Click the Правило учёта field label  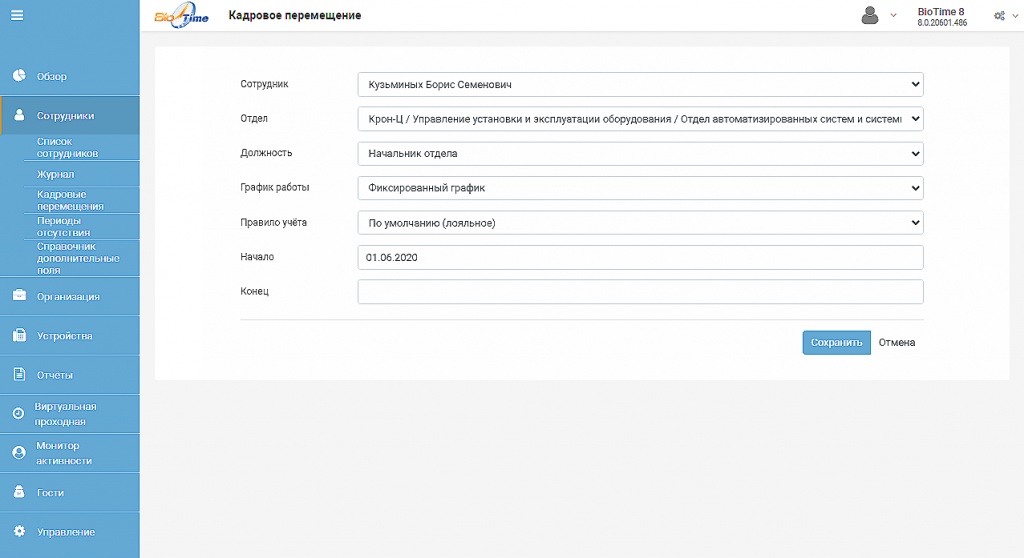point(273,223)
